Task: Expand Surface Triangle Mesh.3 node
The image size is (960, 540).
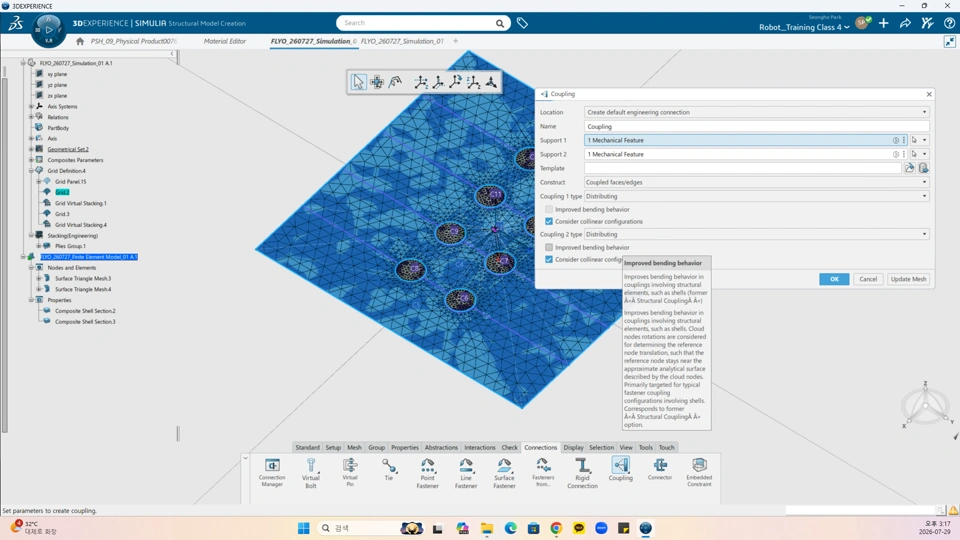Action: 39,278
